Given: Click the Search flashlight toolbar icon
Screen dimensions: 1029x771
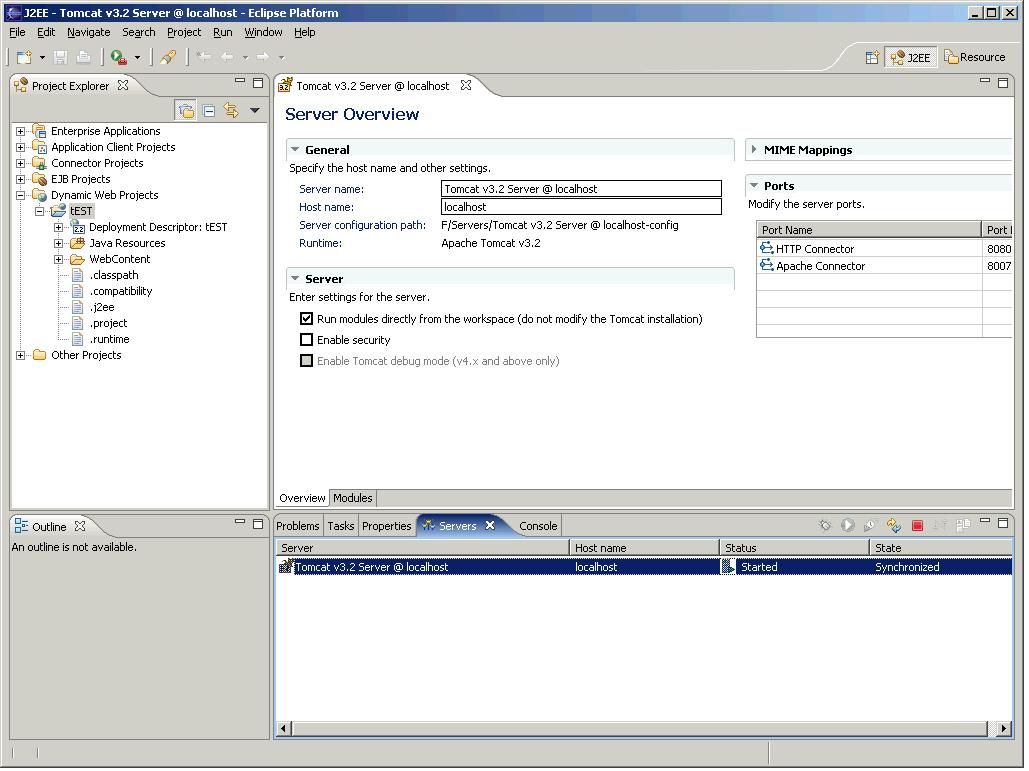Looking at the screenshot, I should tap(169, 58).
